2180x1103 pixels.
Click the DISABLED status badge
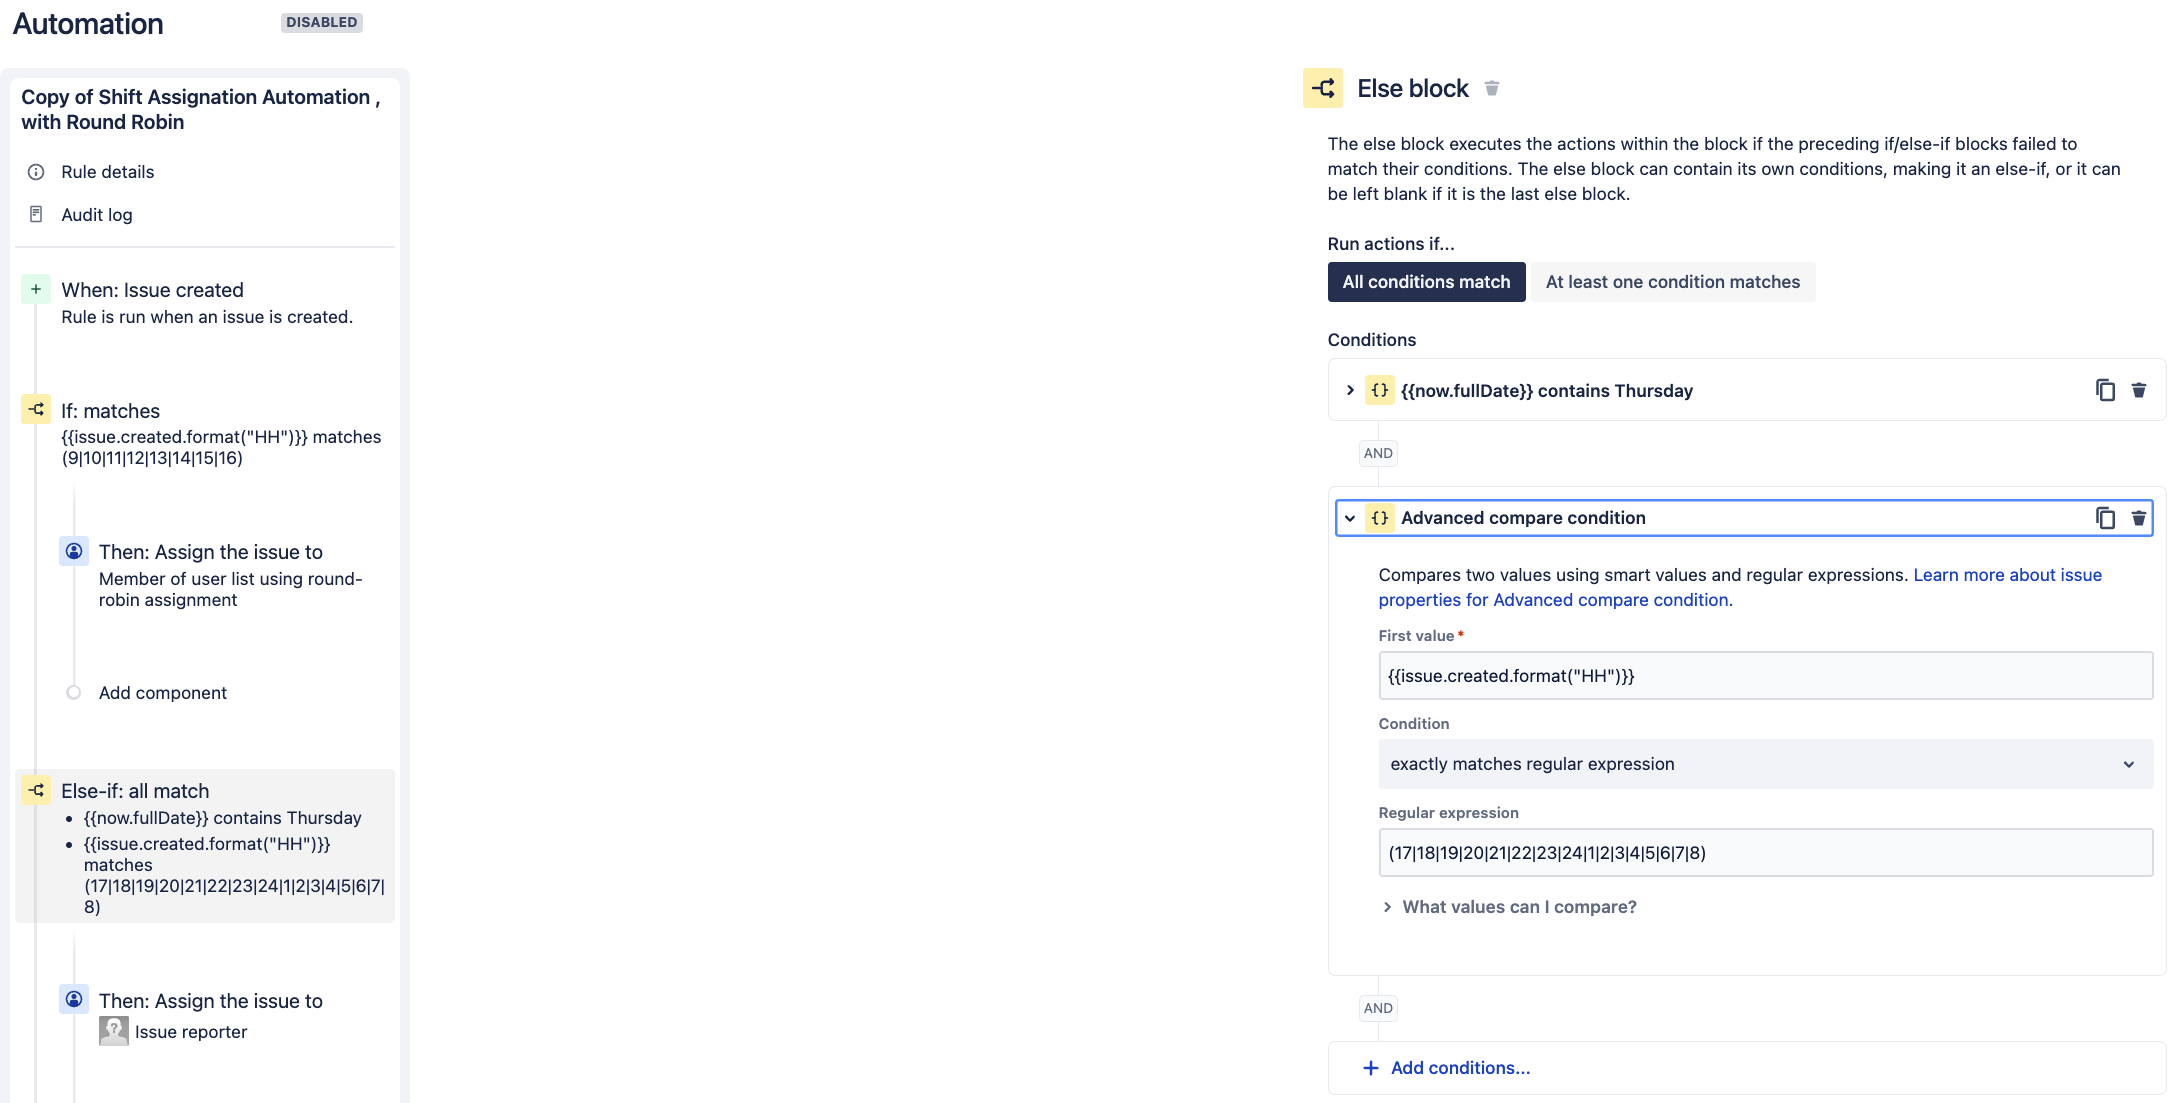click(322, 22)
